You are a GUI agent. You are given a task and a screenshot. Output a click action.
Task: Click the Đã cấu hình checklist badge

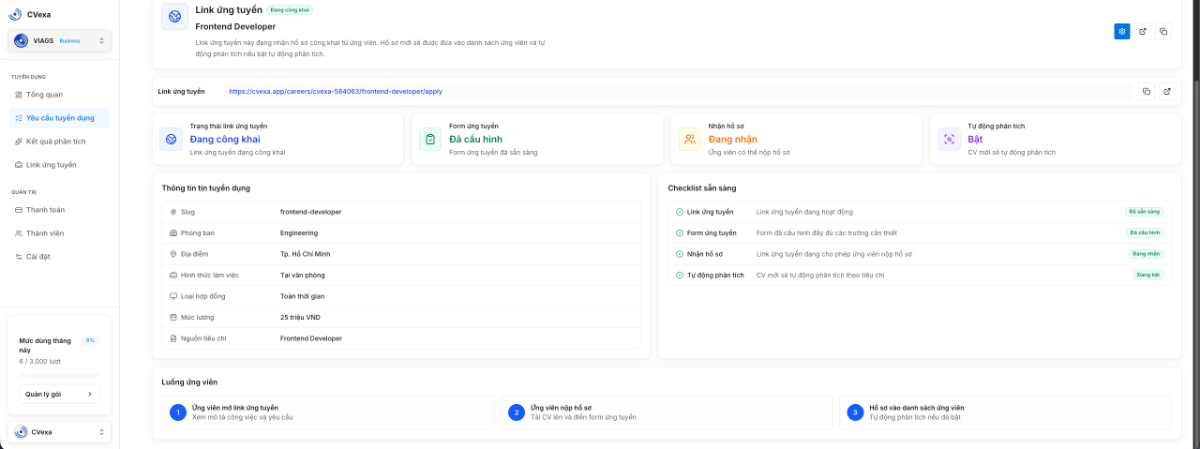1144,233
